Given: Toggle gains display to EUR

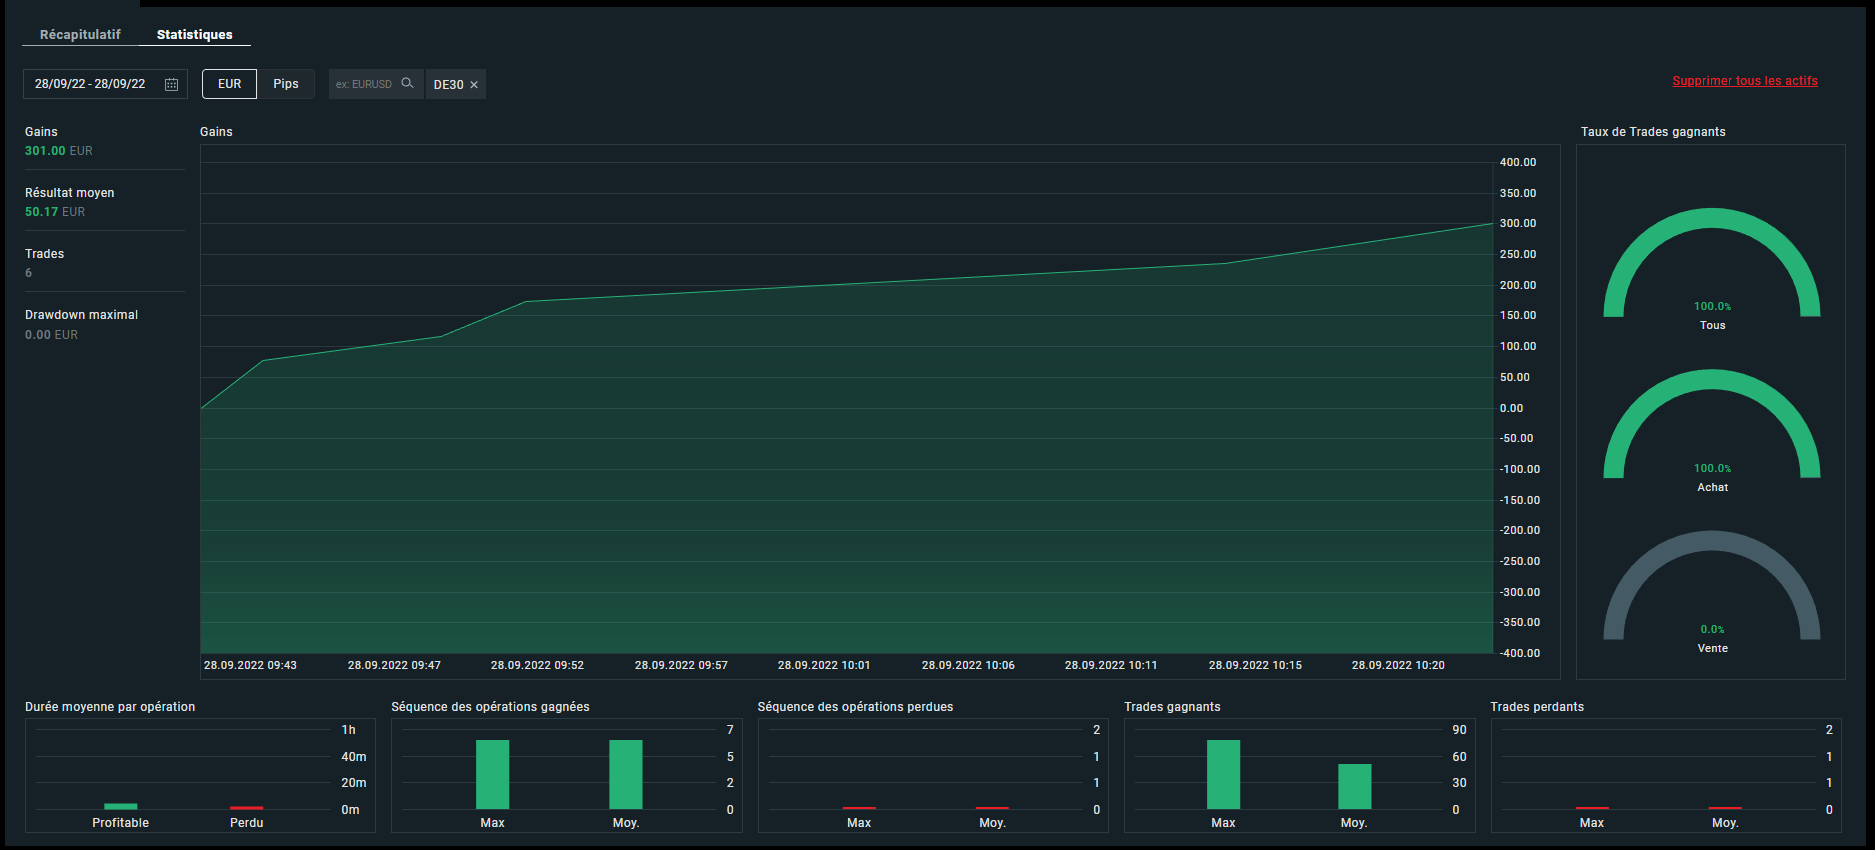Looking at the screenshot, I should [229, 84].
